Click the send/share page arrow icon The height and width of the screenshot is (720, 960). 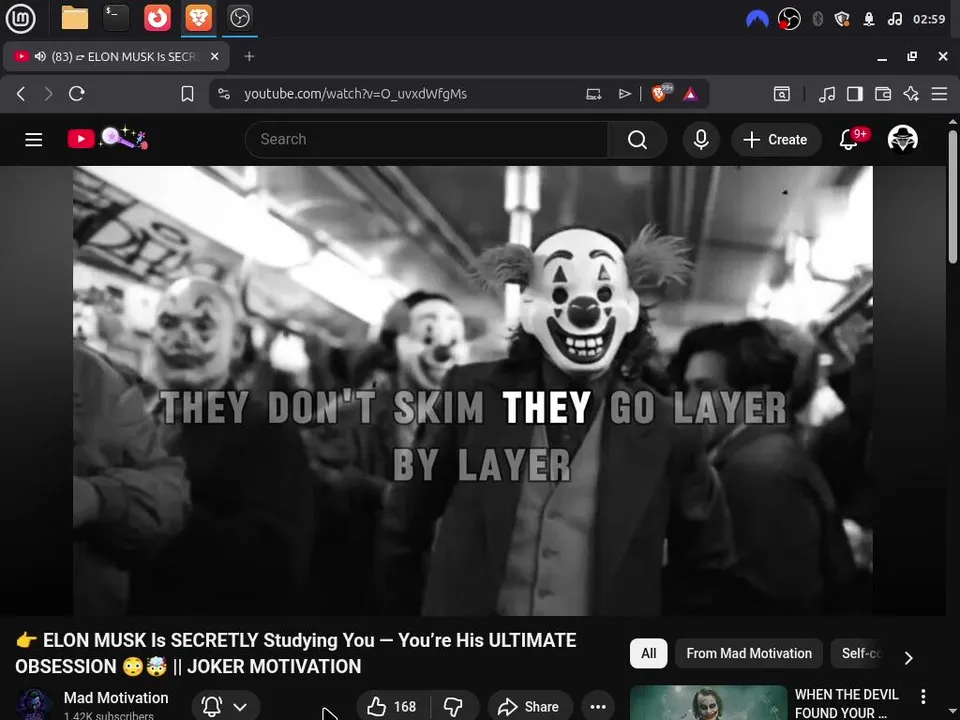(x=624, y=94)
